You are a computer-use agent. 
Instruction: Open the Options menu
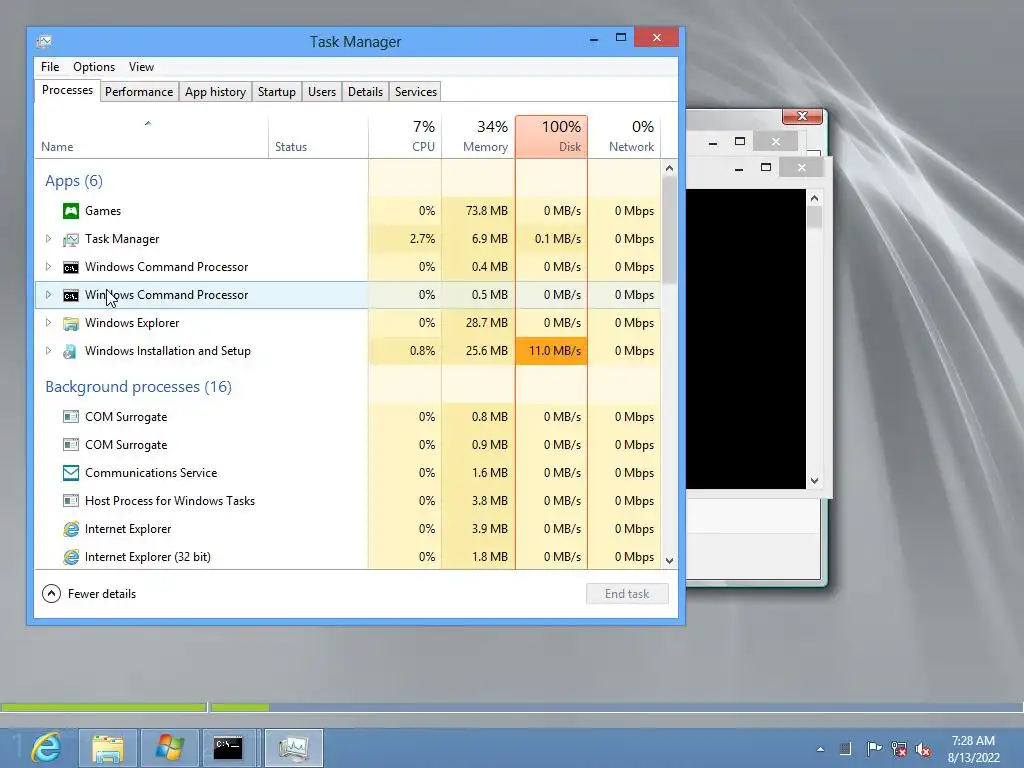tap(94, 67)
